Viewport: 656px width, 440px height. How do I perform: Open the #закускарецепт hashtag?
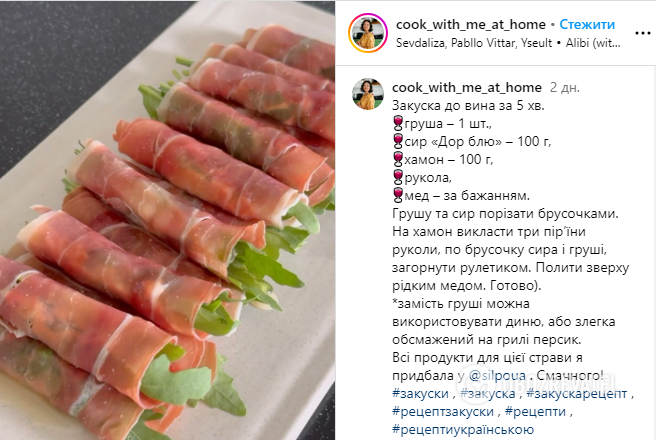577,394
